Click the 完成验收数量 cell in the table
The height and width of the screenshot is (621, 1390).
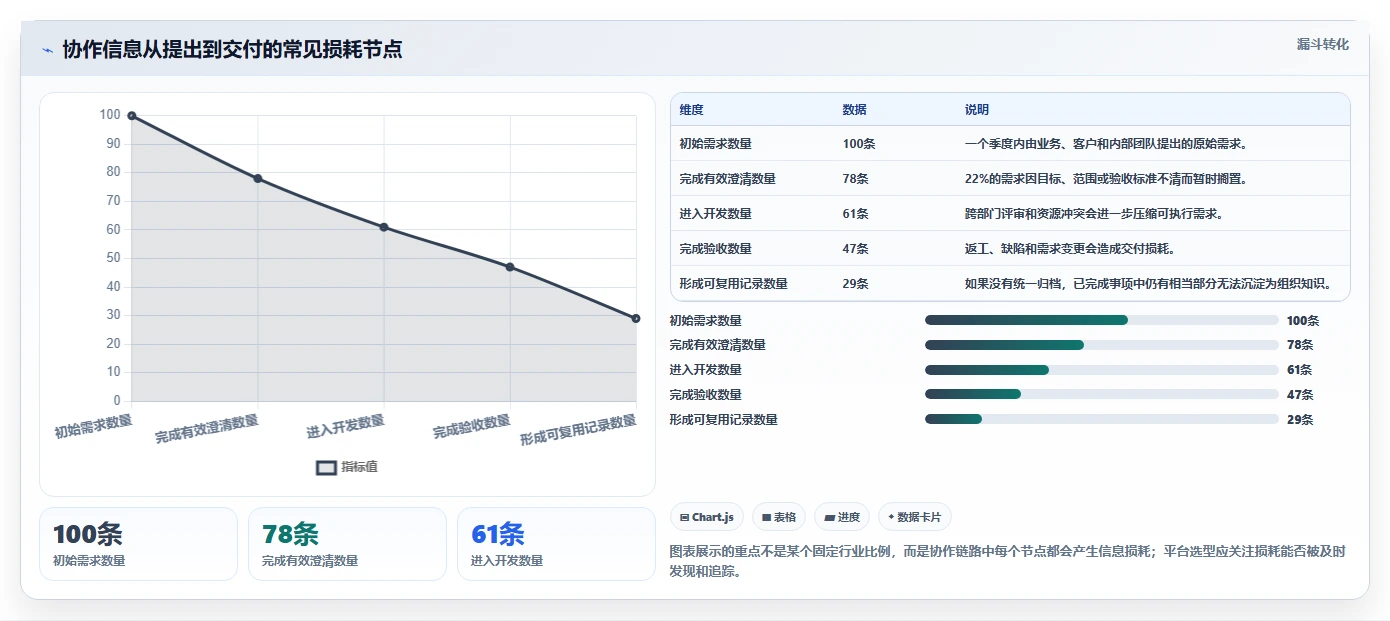coord(715,249)
